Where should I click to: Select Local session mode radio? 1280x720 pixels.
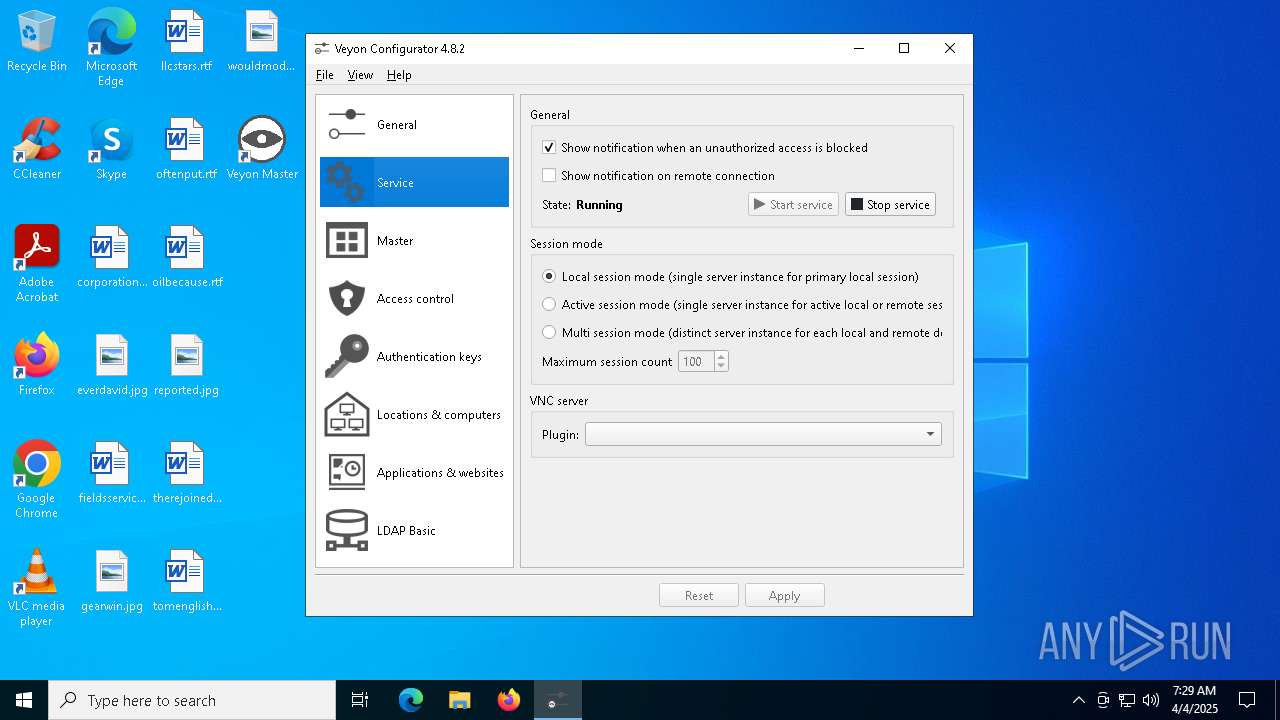click(x=549, y=276)
